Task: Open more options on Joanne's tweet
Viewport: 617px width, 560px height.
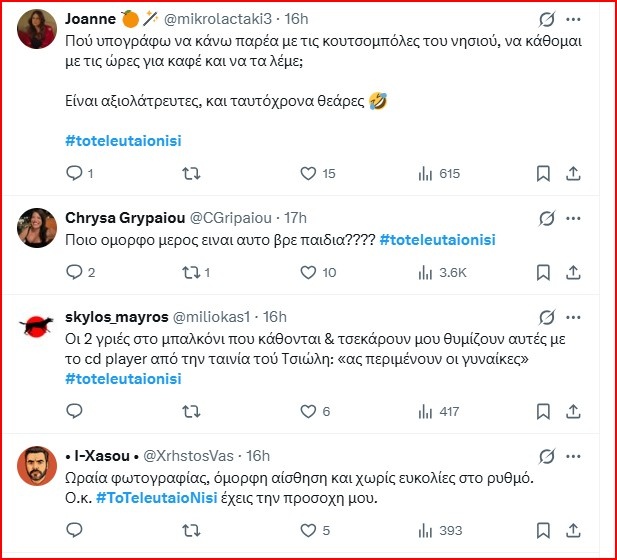Action: click(574, 20)
